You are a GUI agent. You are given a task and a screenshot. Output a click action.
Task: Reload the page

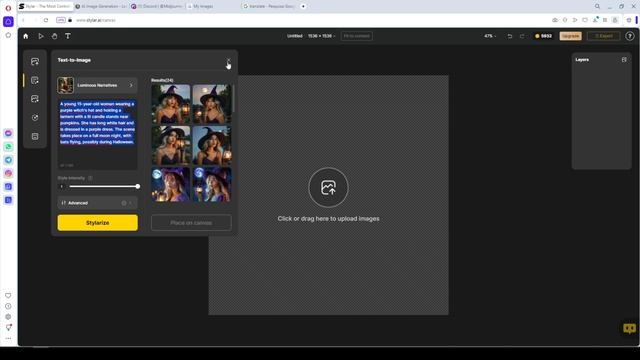(46, 20)
